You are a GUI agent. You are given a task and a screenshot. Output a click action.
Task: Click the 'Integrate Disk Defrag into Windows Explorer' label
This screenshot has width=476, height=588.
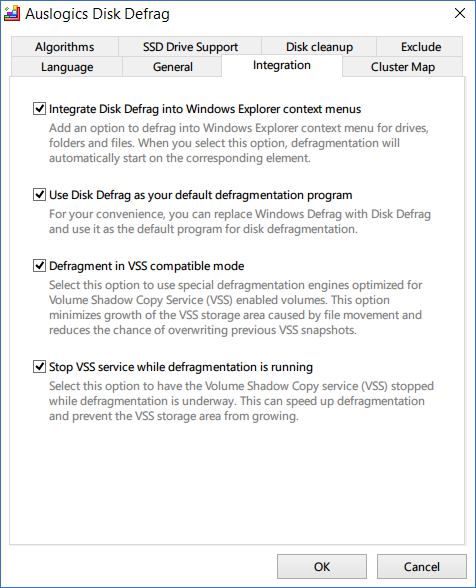[205, 109]
